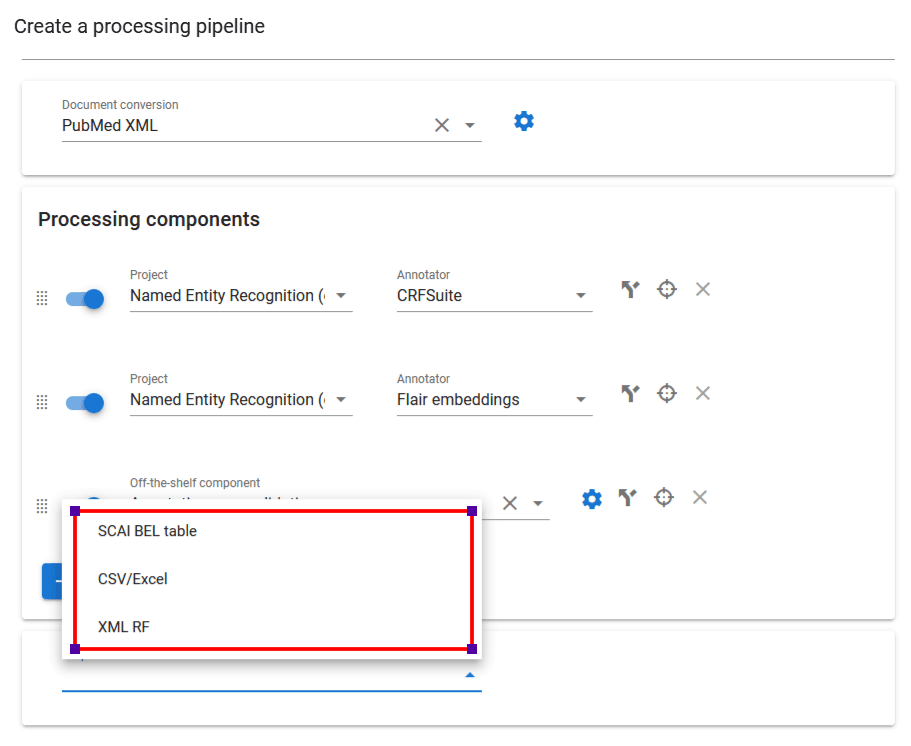This screenshot has width=911, height=746.
Task: Remove the Flair embeddings component
Action: coord(703,393)
